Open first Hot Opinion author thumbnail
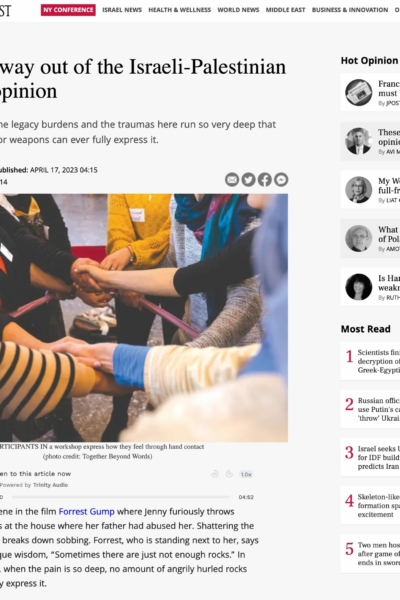The image size is (400, 600). point(359,93)
